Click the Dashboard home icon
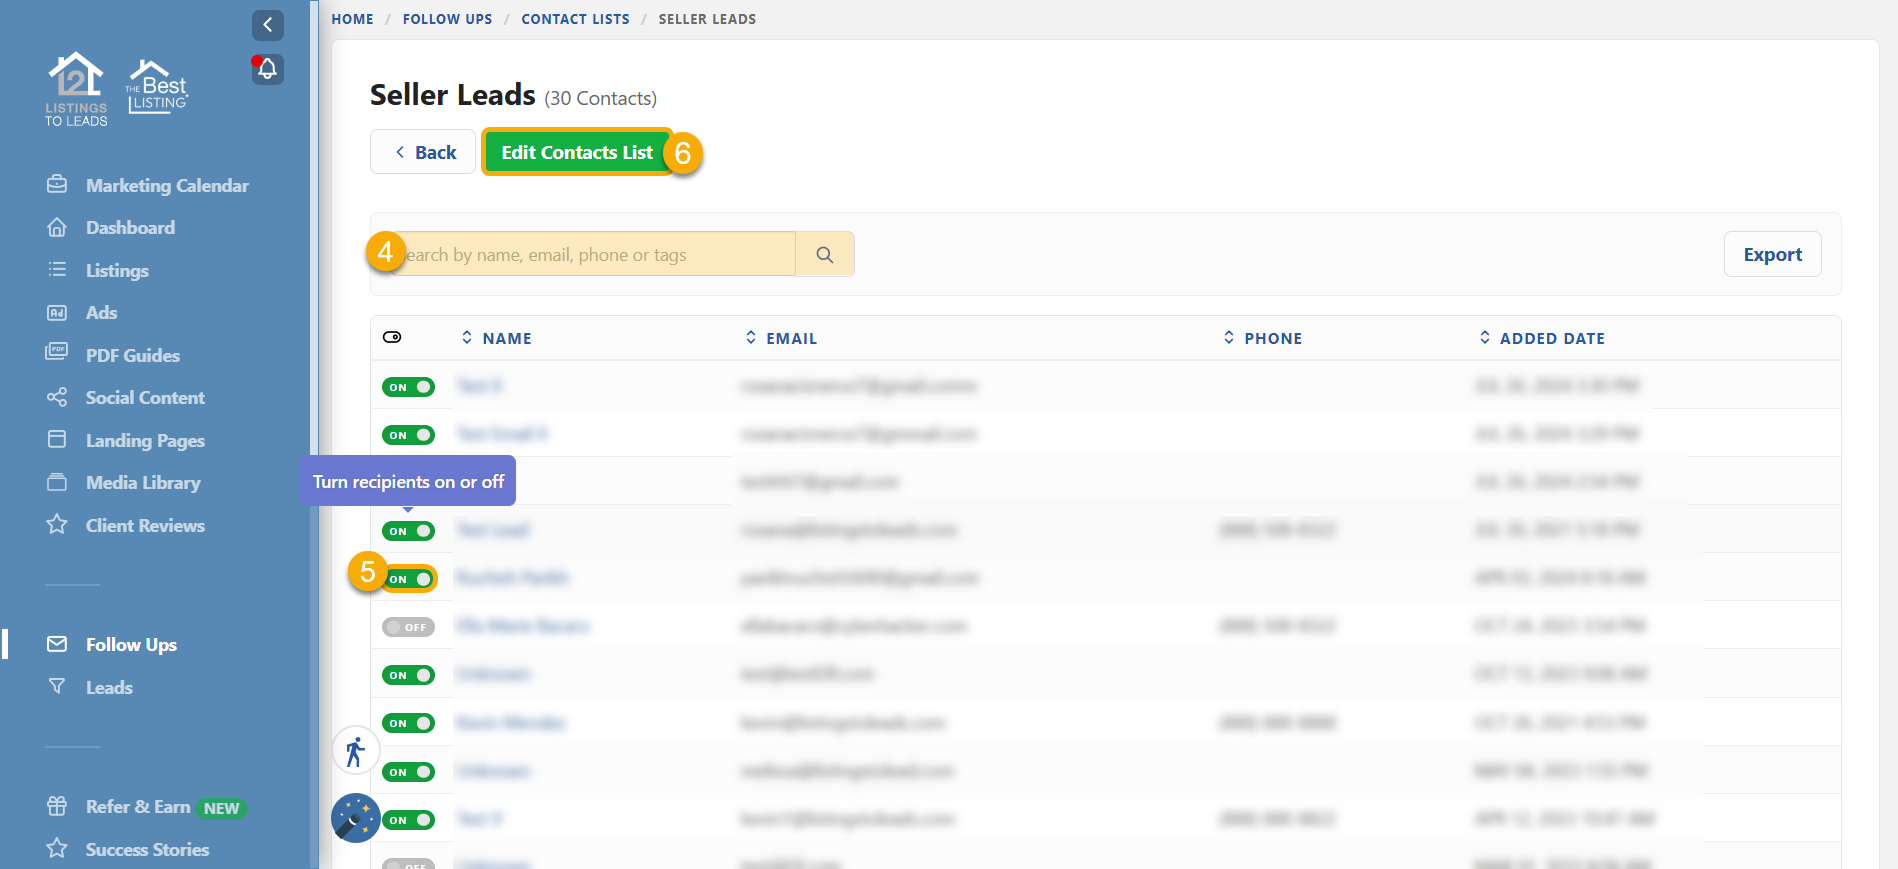 (x=57, y=227)
